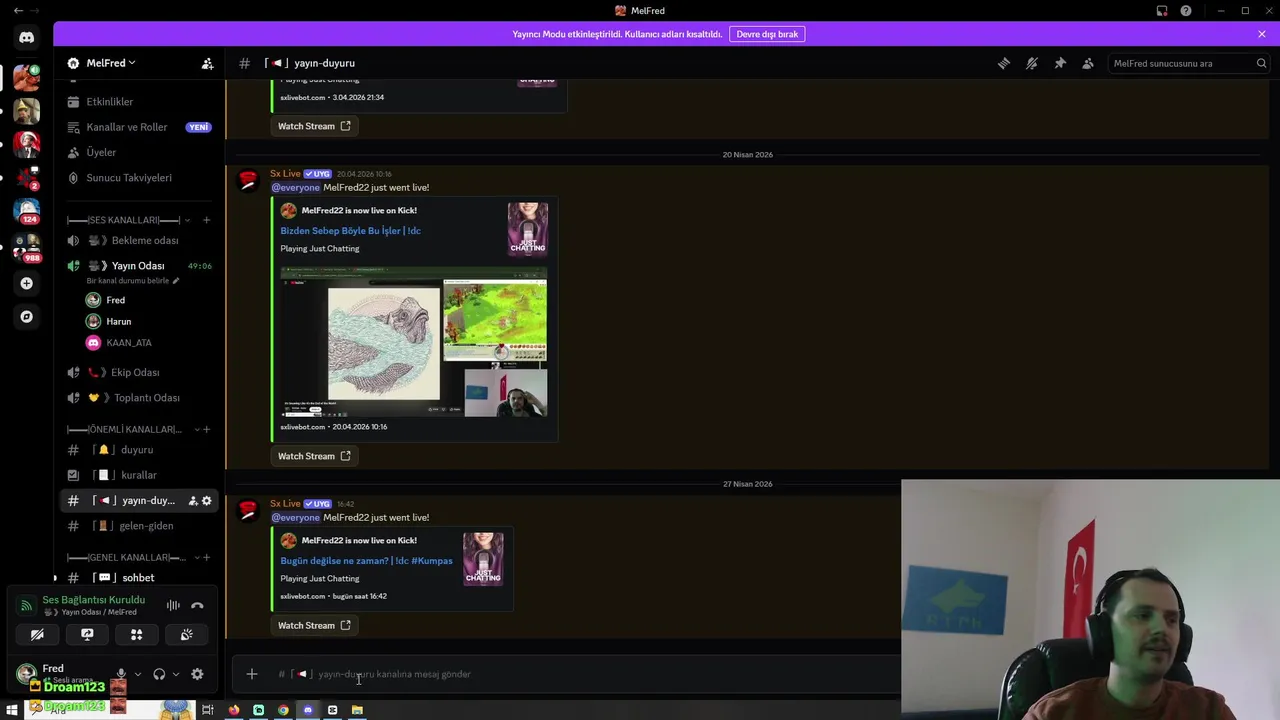The width and height of the screenshot is (1280, 720).
Task: Open Etkinlikler
Action: (139, 102)
